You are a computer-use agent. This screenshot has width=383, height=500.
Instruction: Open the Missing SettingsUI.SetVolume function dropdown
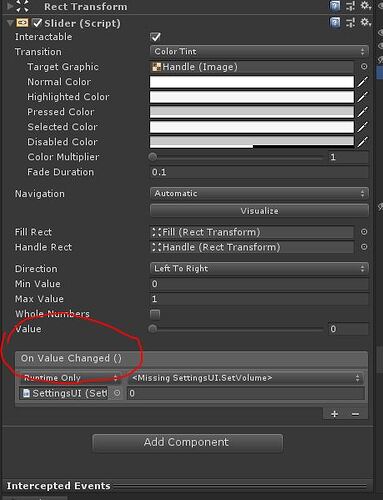(x=245, y=378)
